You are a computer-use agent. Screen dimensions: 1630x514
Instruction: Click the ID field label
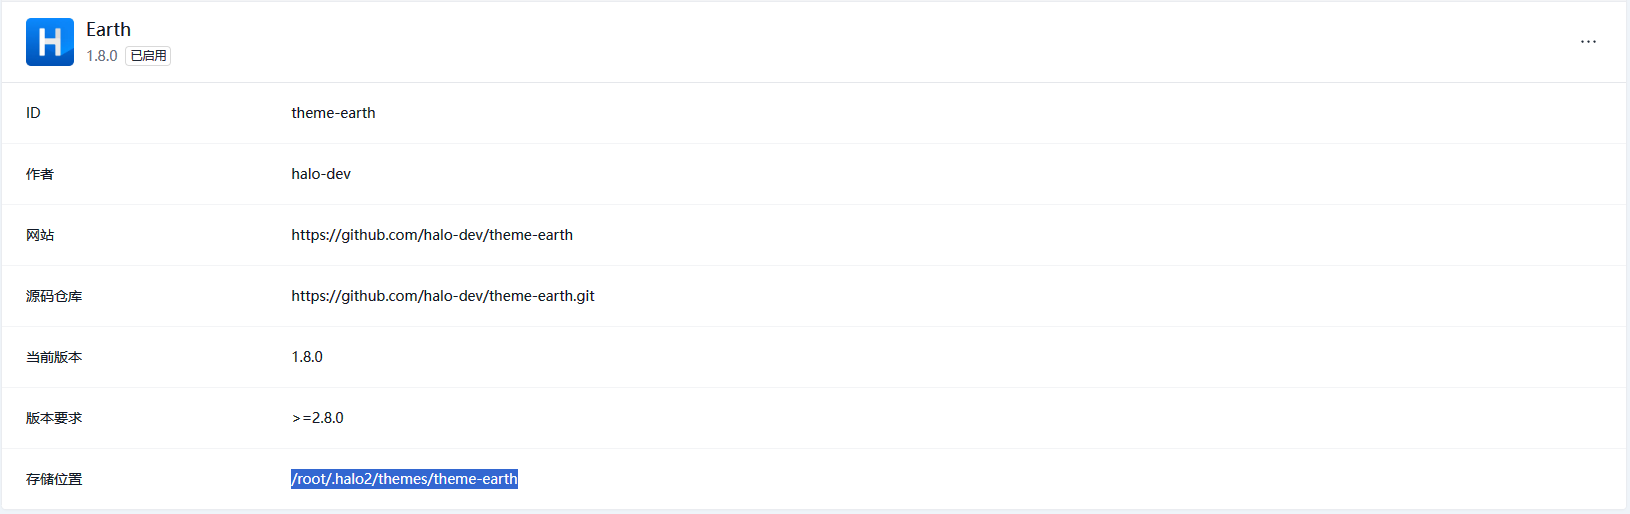tap(33, 113)
